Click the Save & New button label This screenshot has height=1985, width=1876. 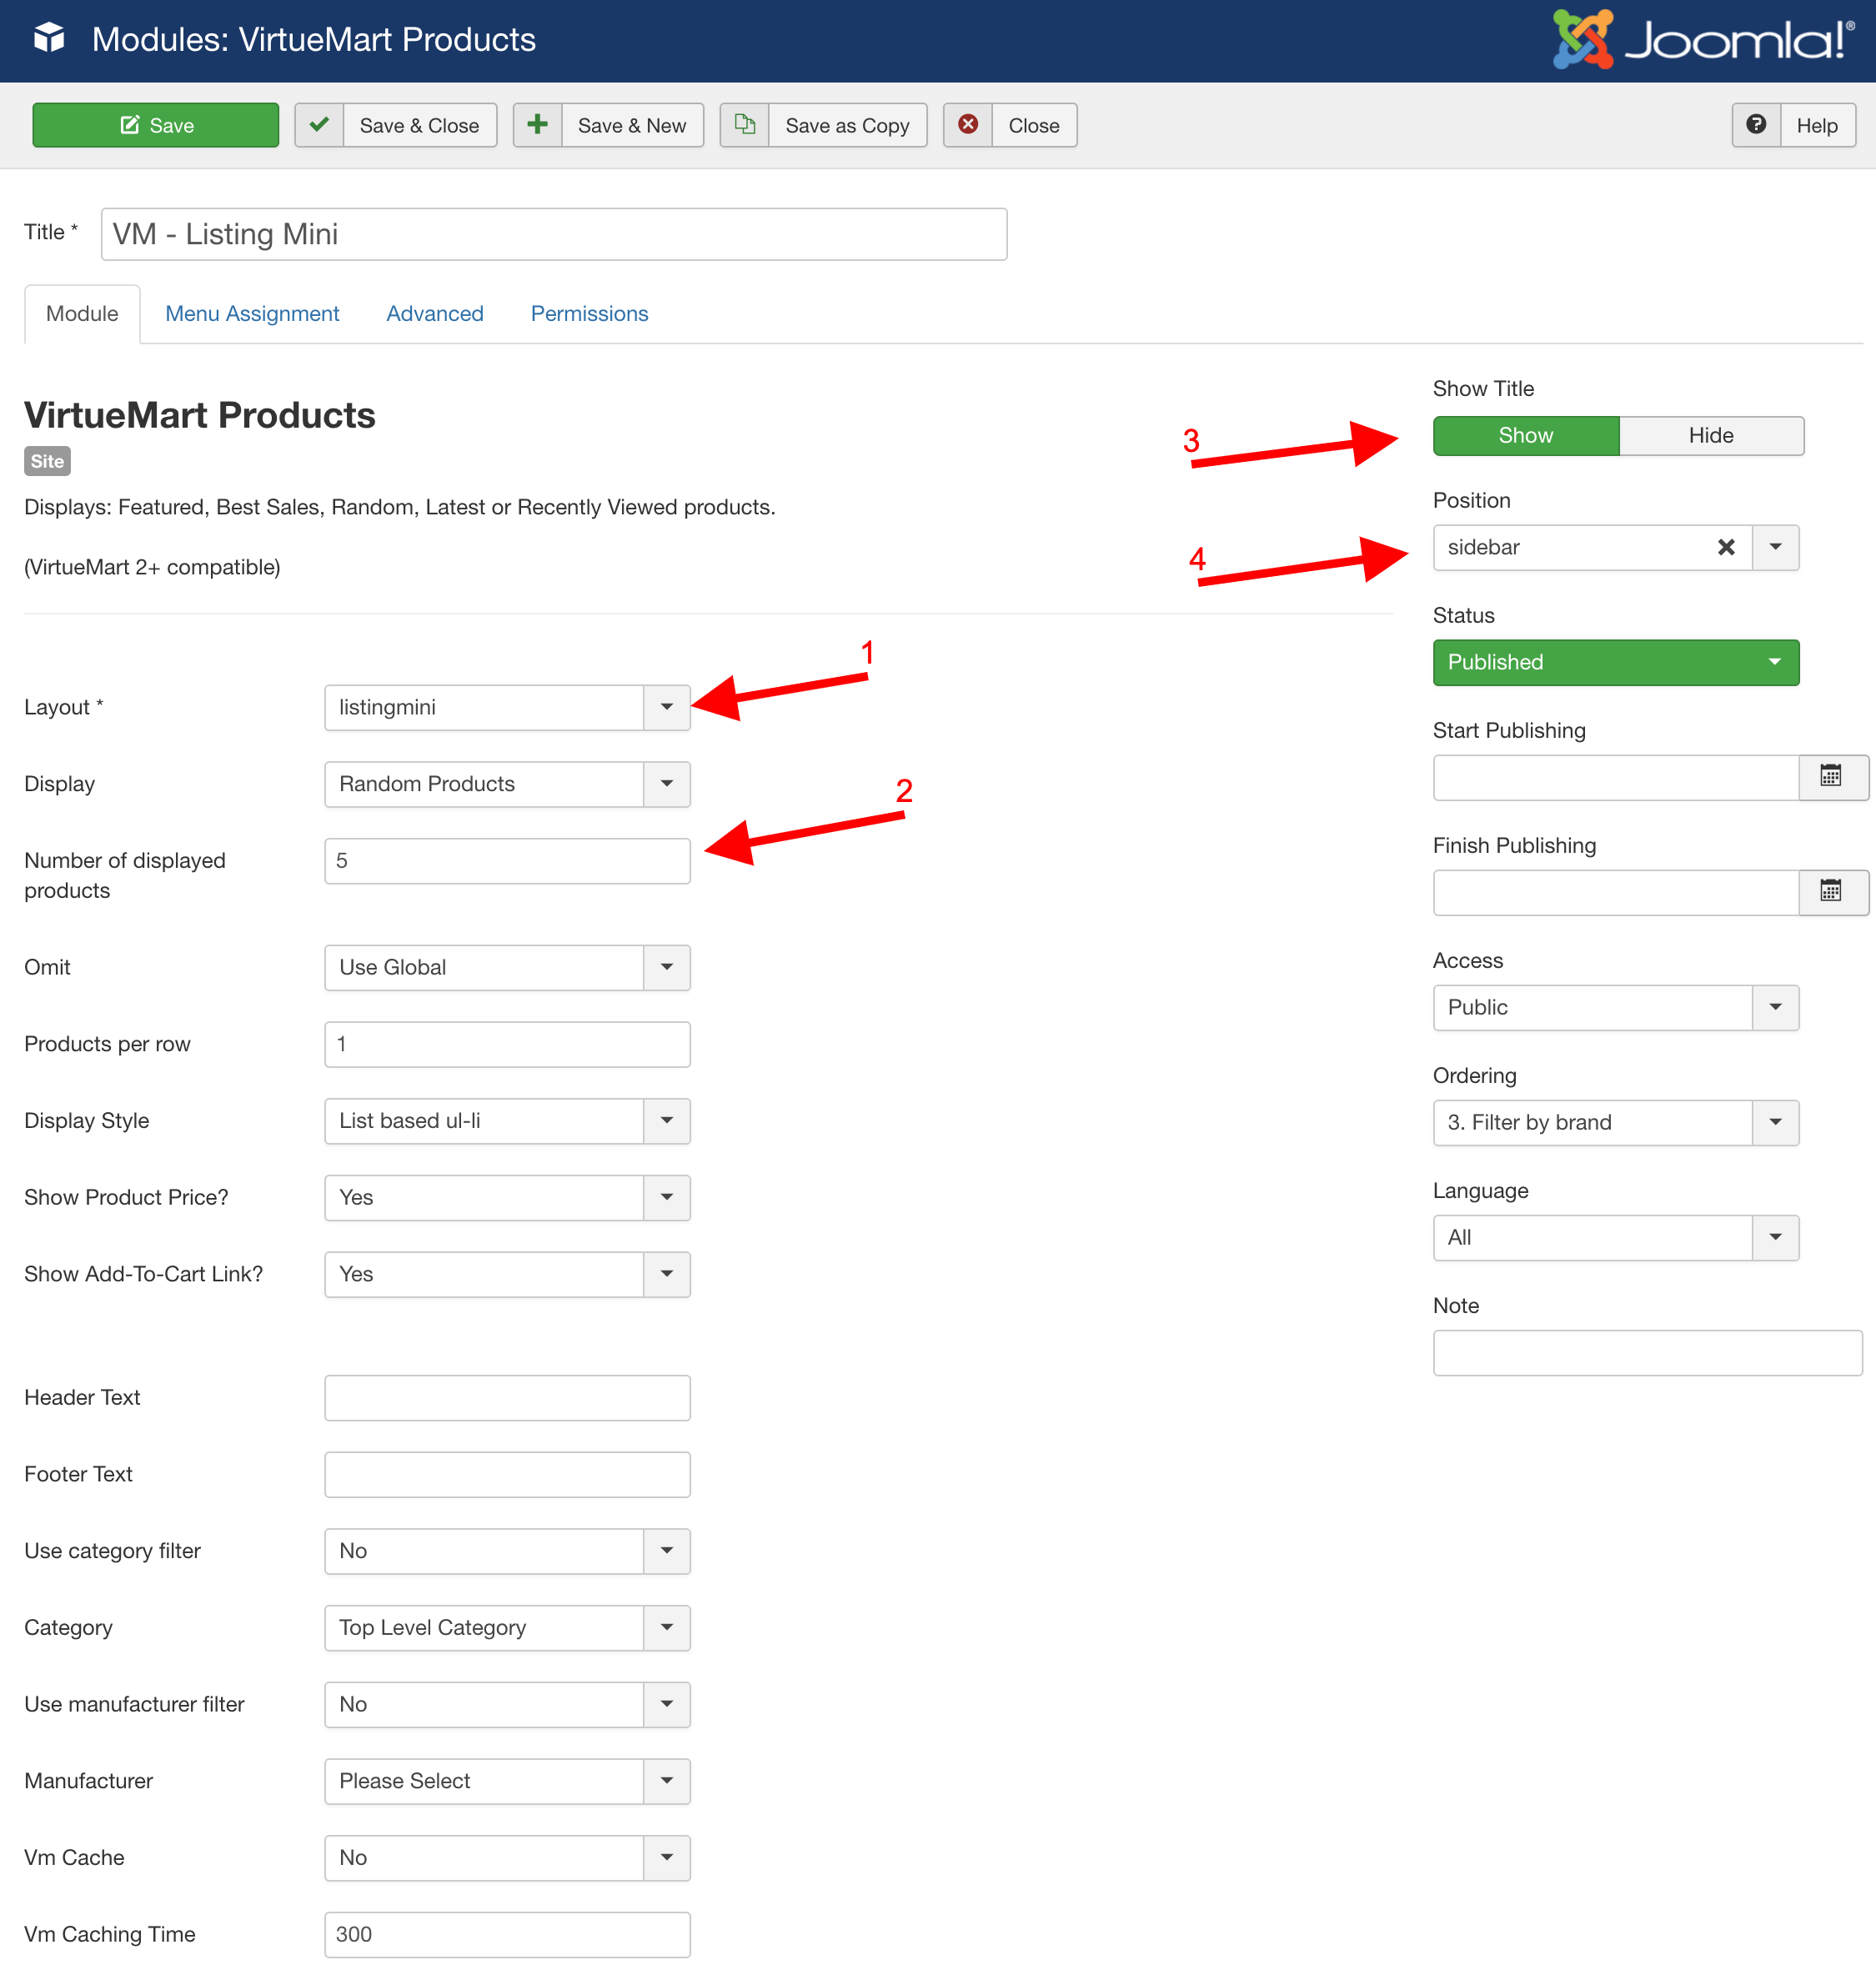coord(632,125)
